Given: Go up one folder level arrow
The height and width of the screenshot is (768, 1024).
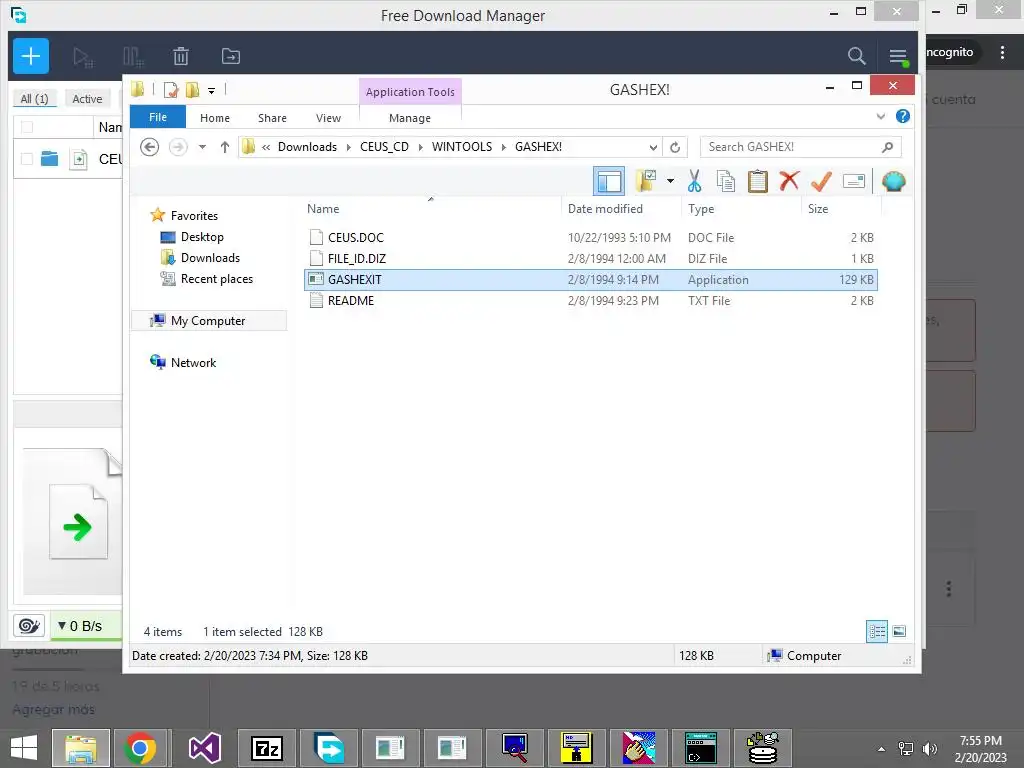Looking at the screenshot, I should coord(225,147).
